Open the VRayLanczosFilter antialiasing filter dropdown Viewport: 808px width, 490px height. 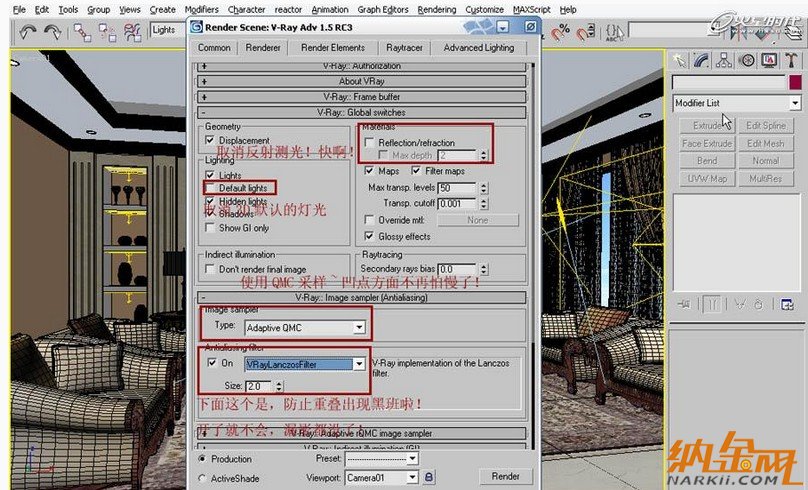tap(359, 364)
